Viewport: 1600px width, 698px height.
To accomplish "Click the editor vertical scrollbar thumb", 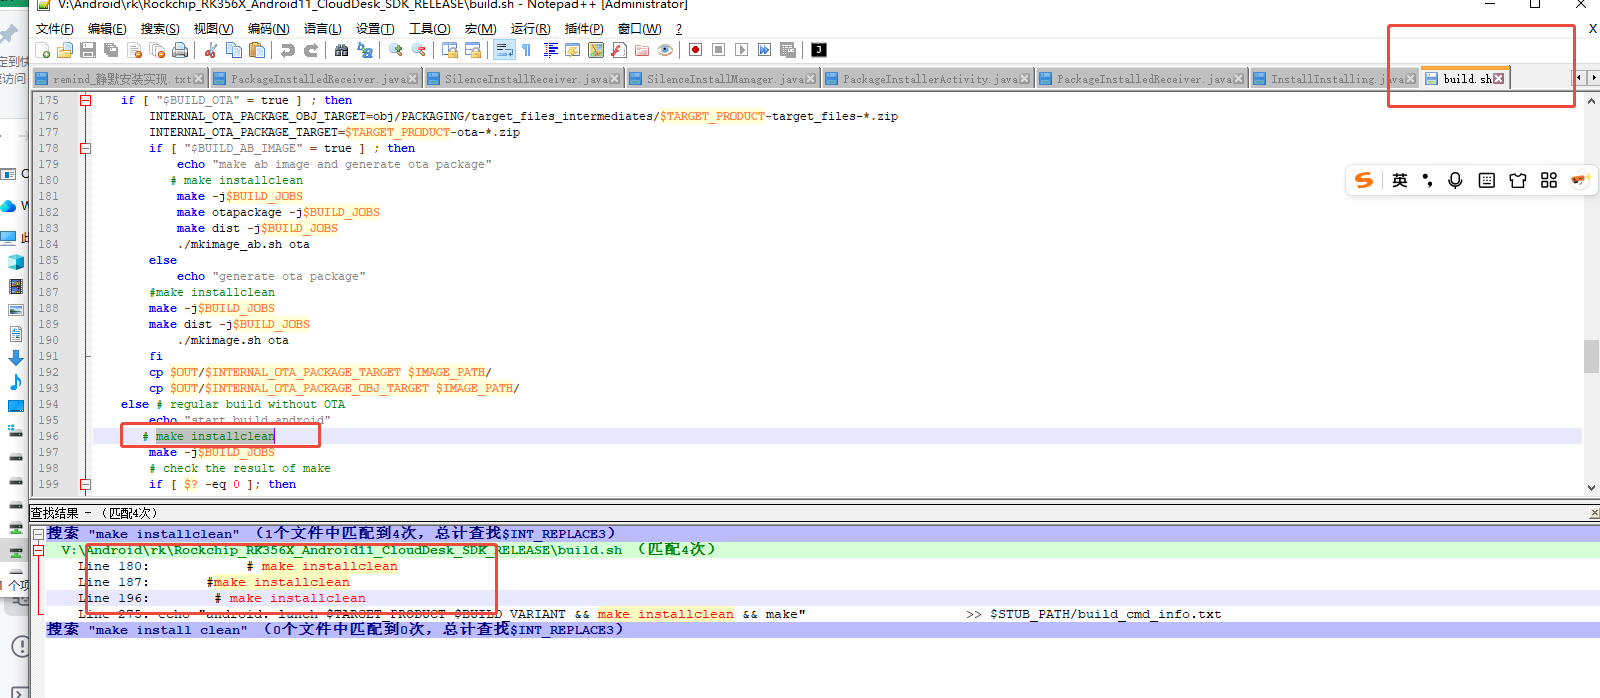I will (1591, 356).
